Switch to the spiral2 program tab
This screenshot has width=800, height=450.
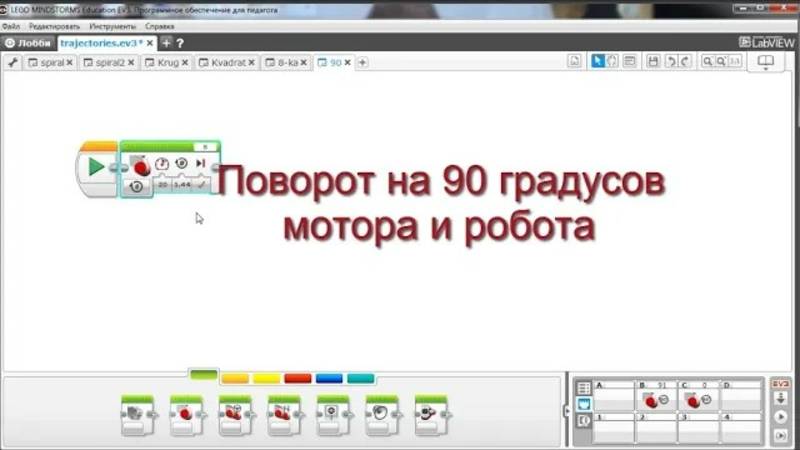(110, 62)
